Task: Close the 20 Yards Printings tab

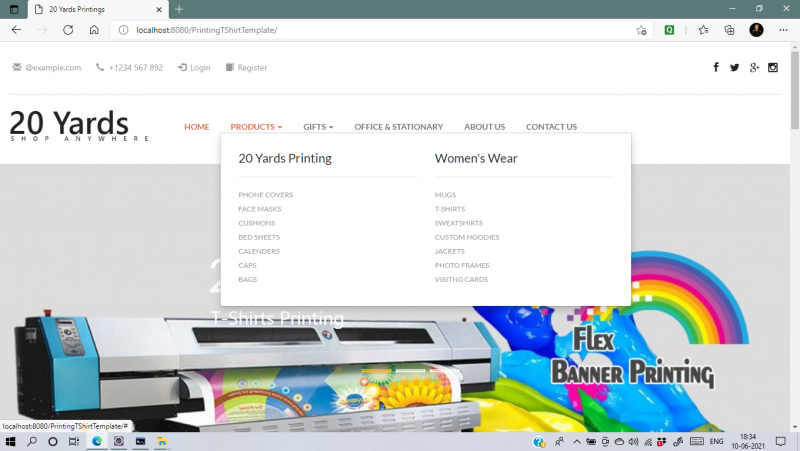Action: [x=159, y=9]
